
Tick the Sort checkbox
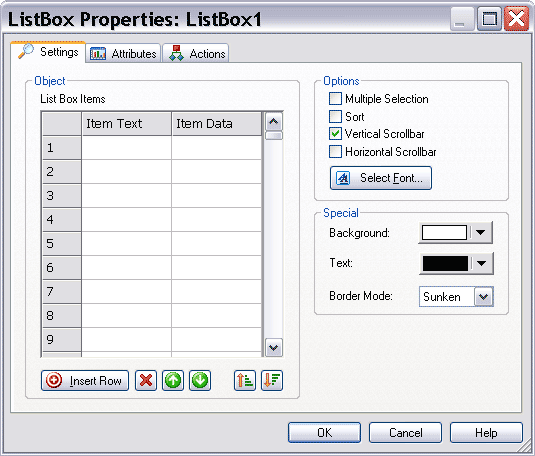[335, 116]
